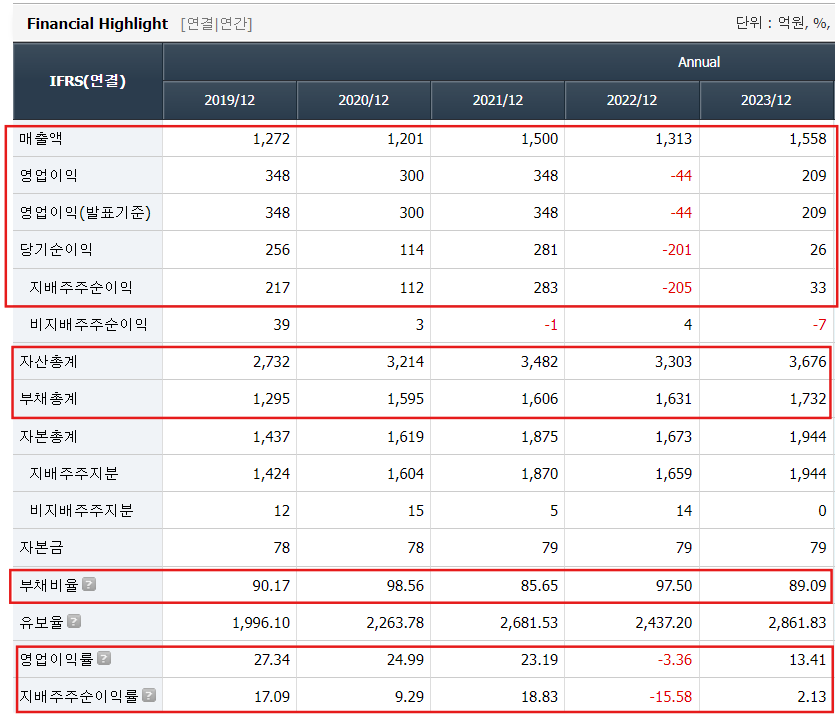Click the 비지배주주순이익 row label
The image size is (839, 714).
[88, 324]
